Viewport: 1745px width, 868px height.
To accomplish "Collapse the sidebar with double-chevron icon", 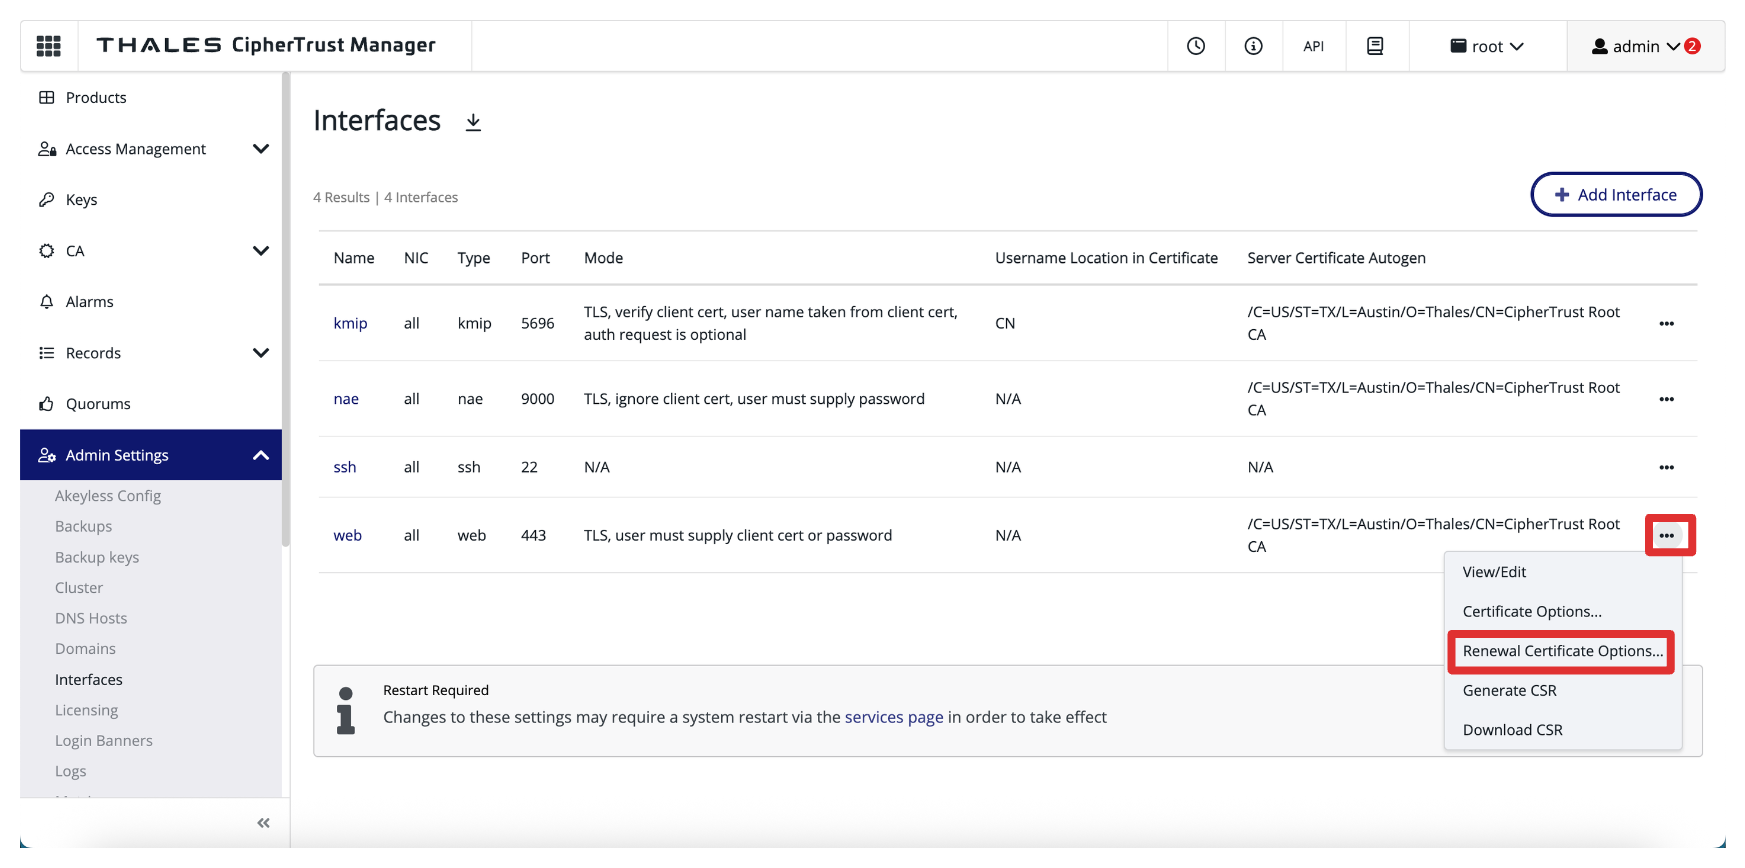I will pos(263,823).
